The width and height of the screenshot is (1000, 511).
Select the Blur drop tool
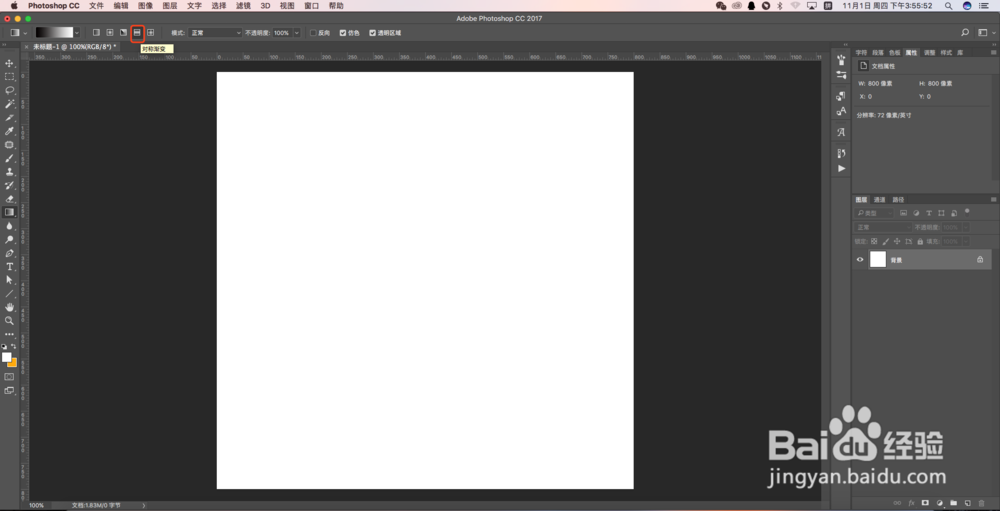point(10,226)
